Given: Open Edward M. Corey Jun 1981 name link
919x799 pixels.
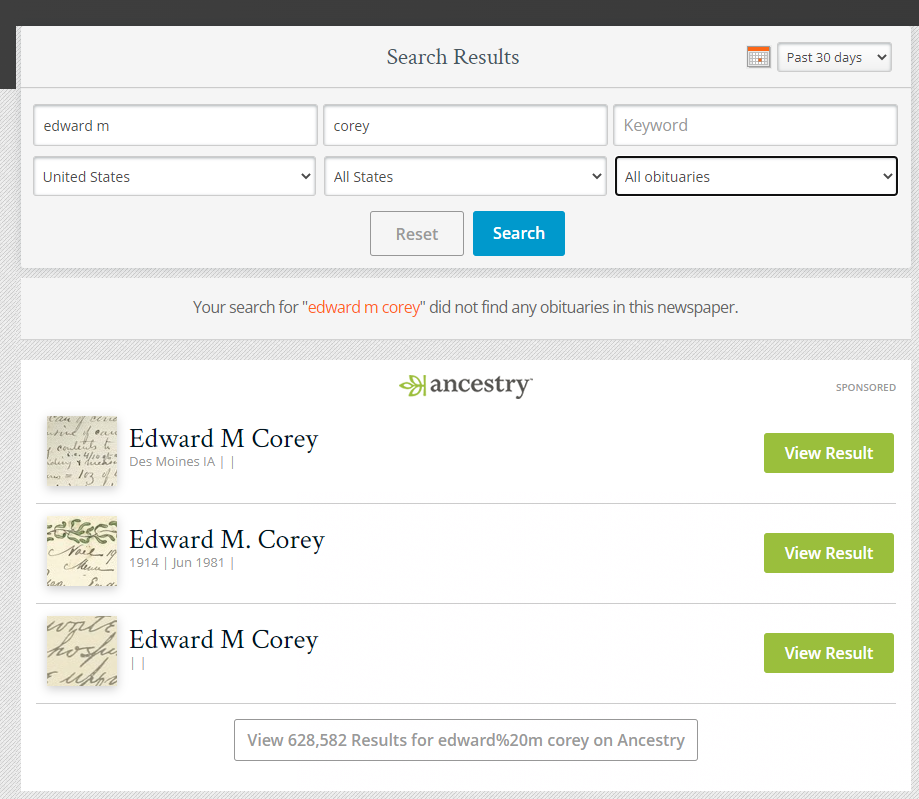Looking at the screenshot, I should pos(227,540).
